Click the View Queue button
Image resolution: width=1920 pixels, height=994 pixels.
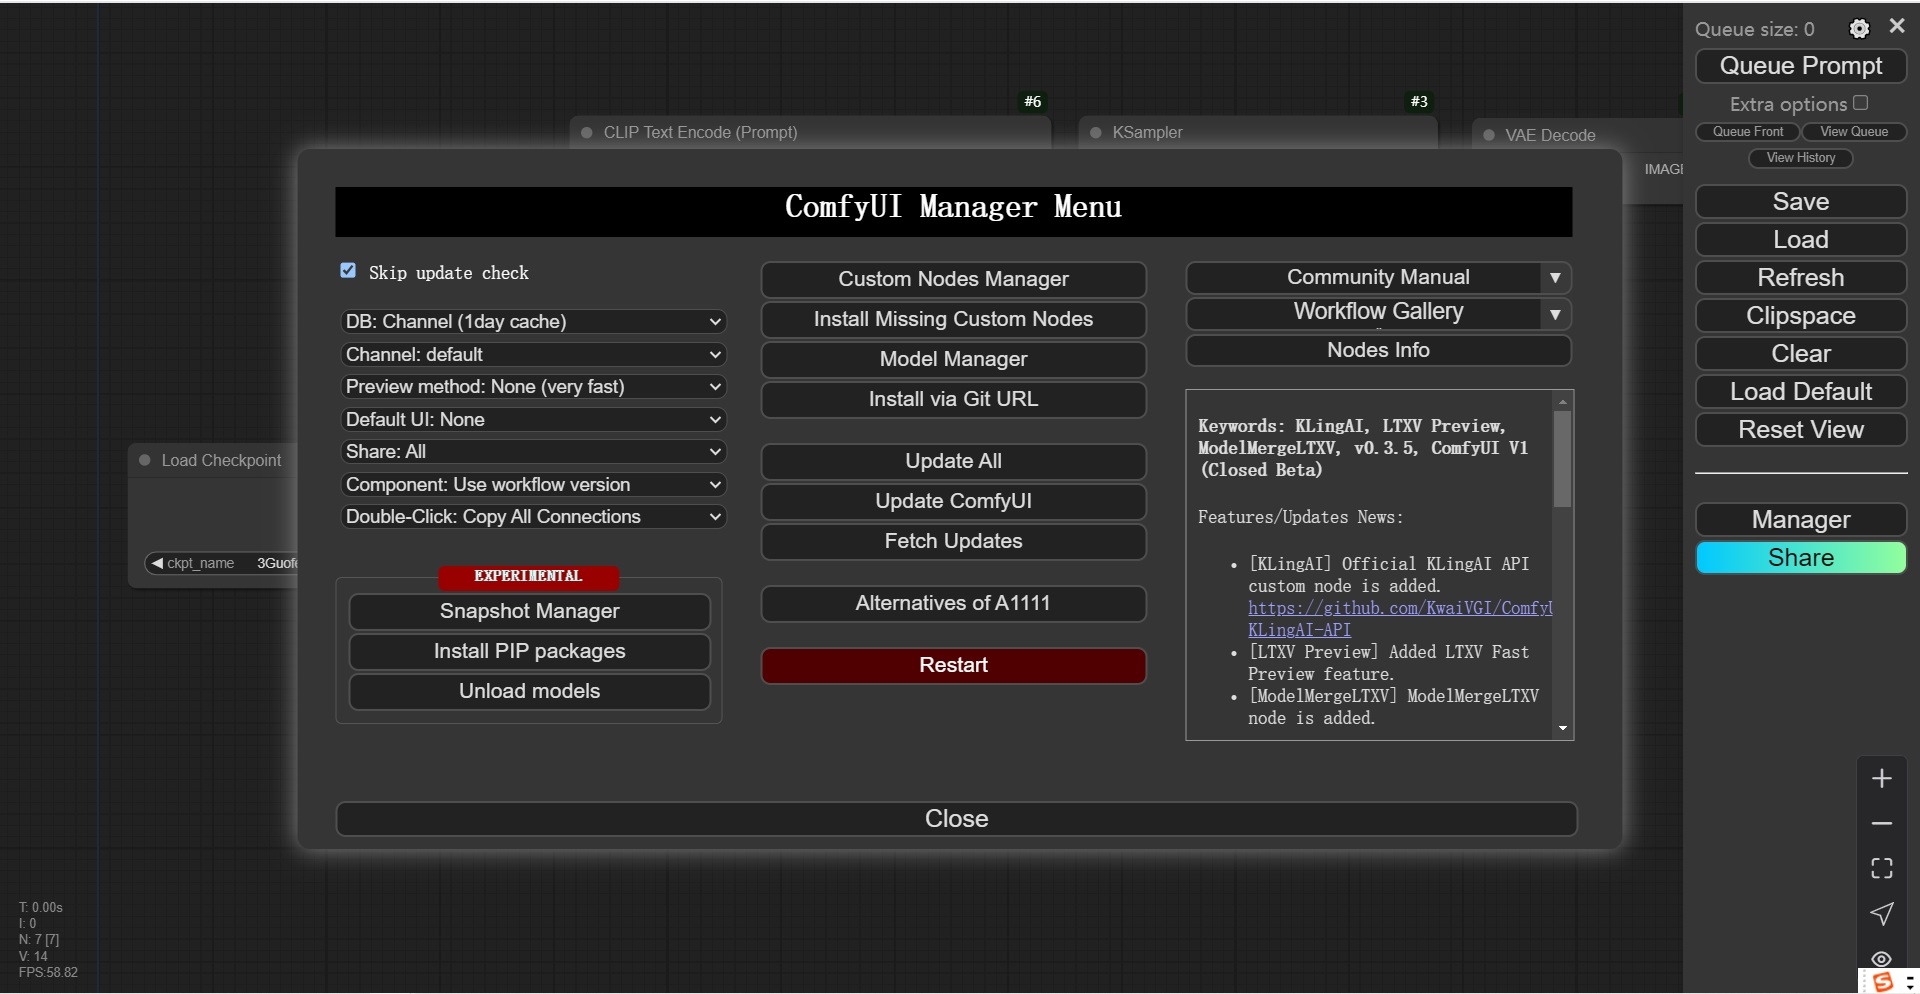coord(1854,132)
